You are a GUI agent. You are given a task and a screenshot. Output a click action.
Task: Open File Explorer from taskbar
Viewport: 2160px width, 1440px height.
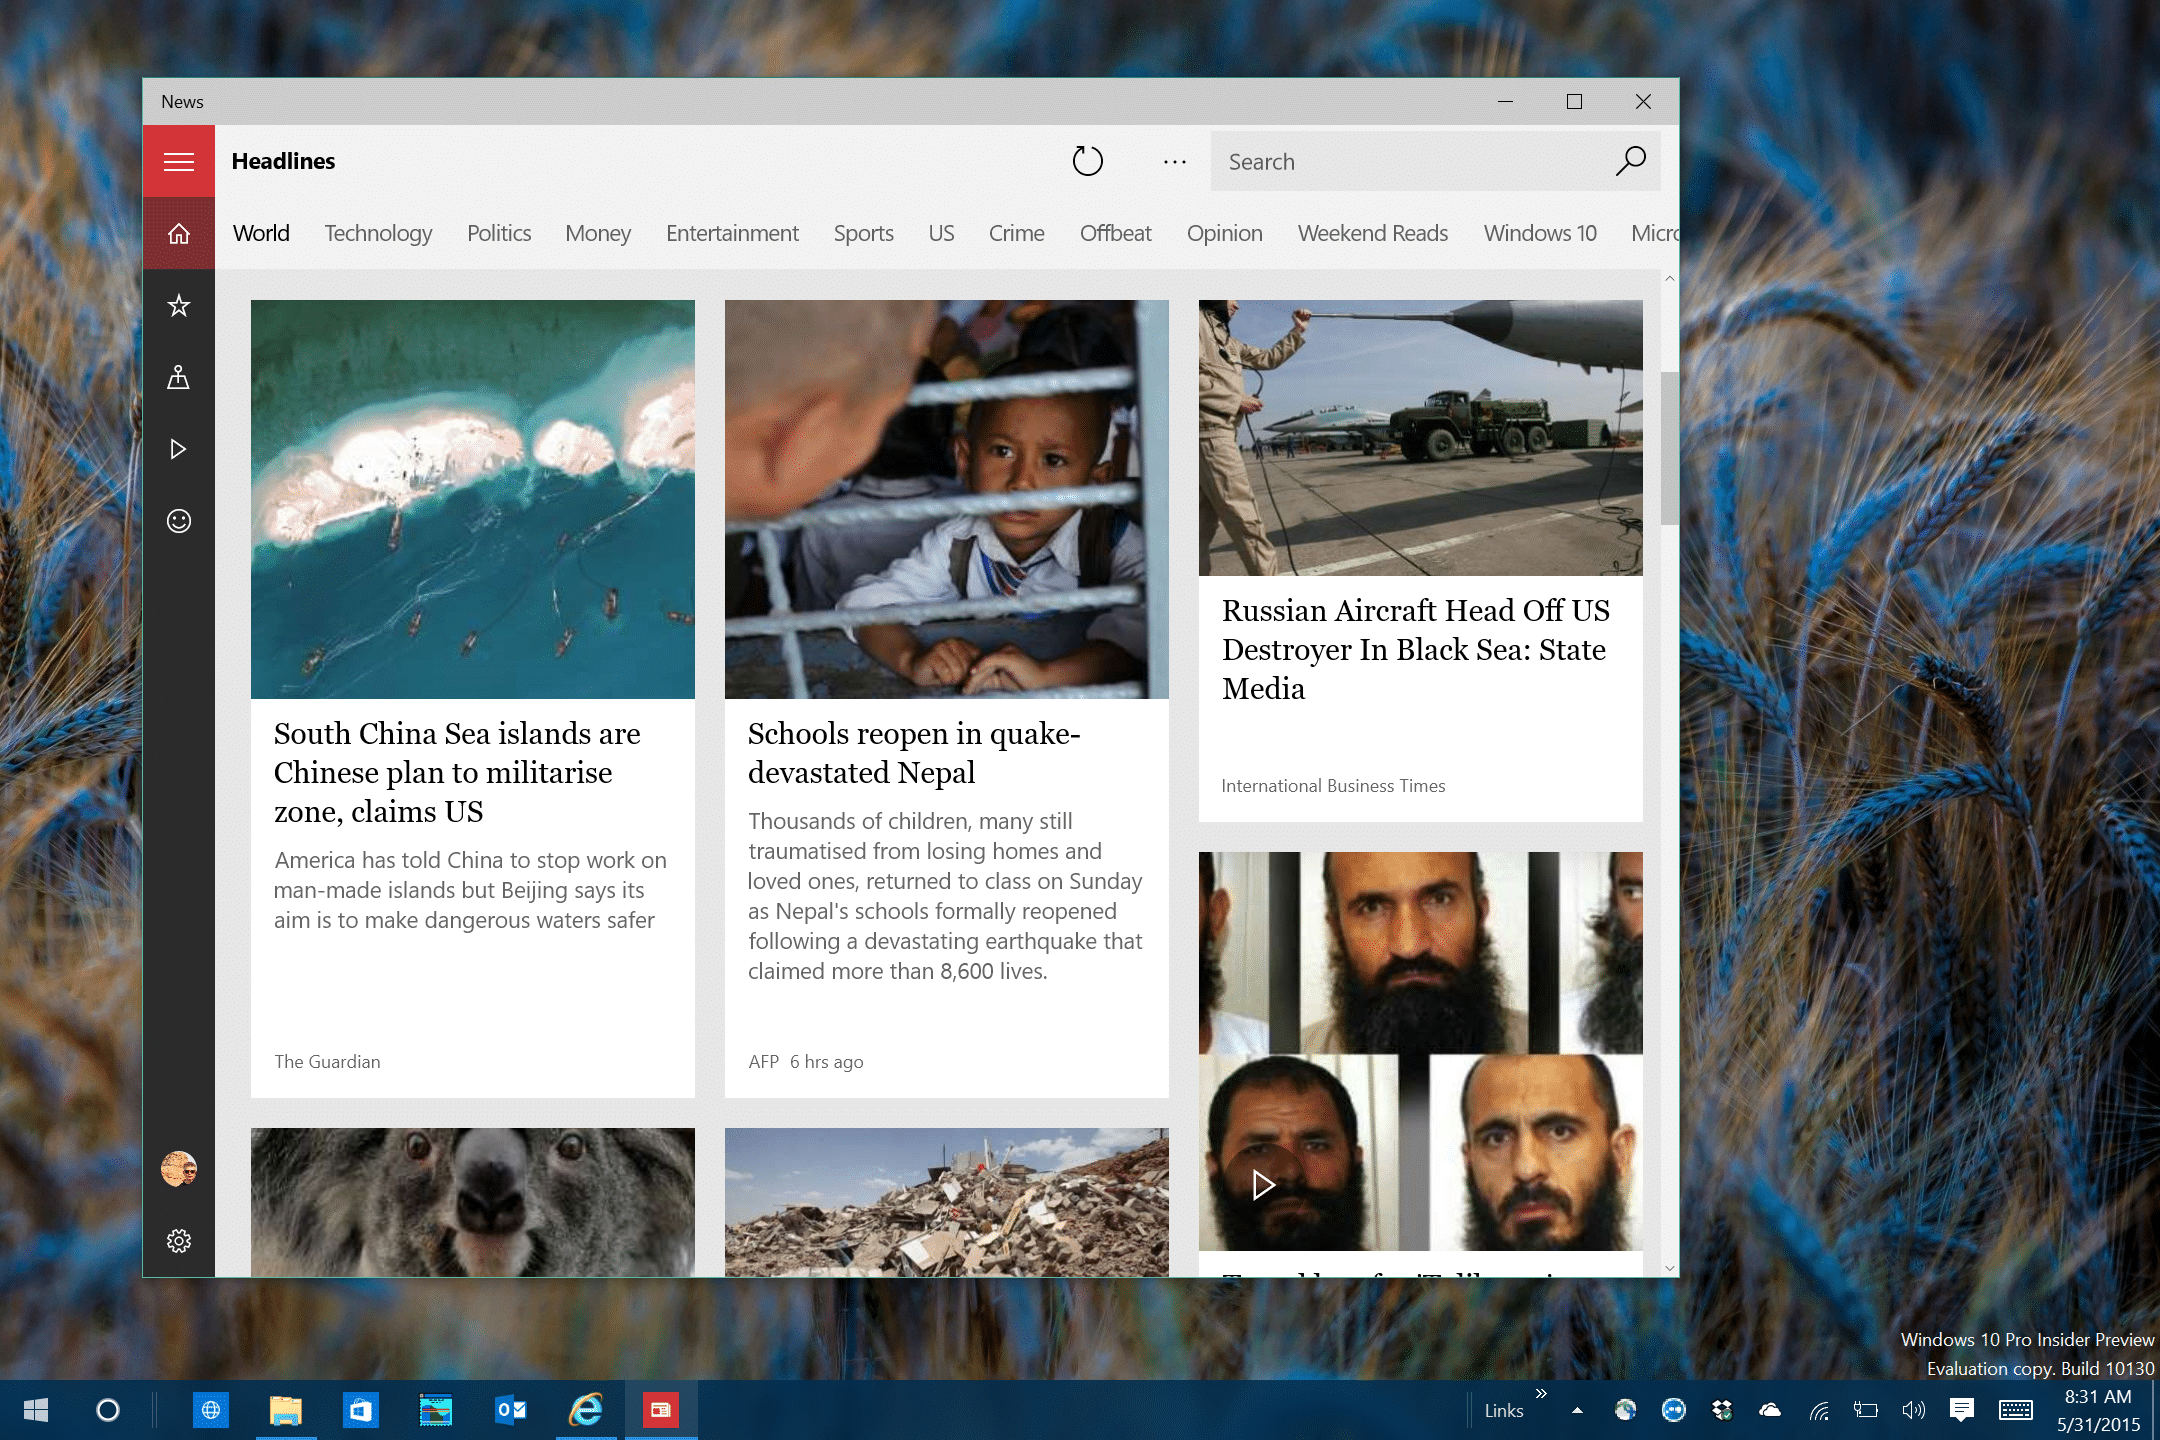(x=285, y=1410)
